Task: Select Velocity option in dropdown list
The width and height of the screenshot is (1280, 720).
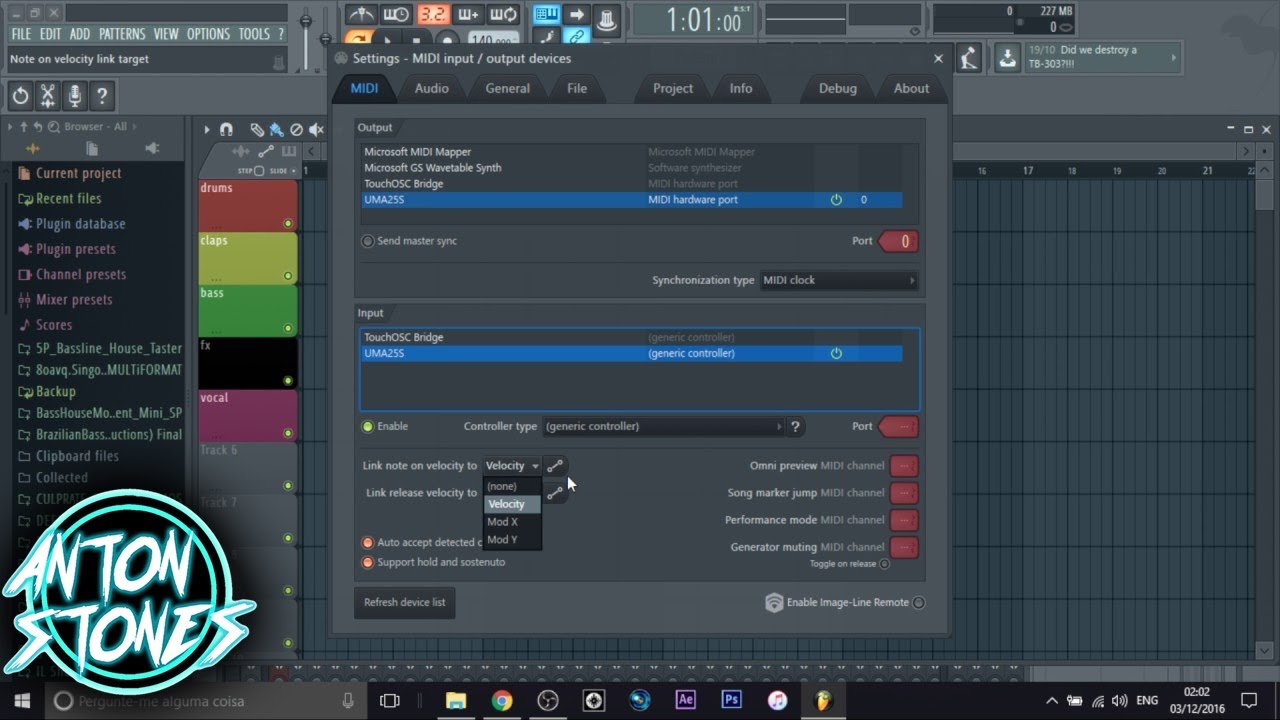Action: click(512, 504)
